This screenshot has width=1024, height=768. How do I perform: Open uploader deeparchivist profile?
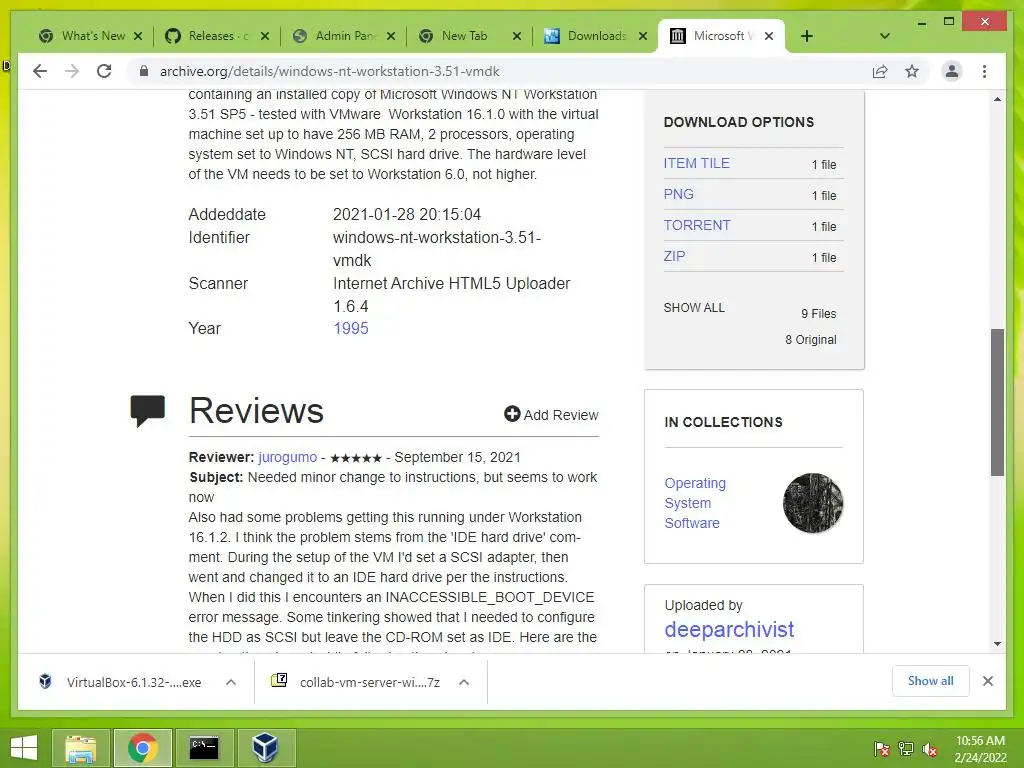[x=729, y=630]
